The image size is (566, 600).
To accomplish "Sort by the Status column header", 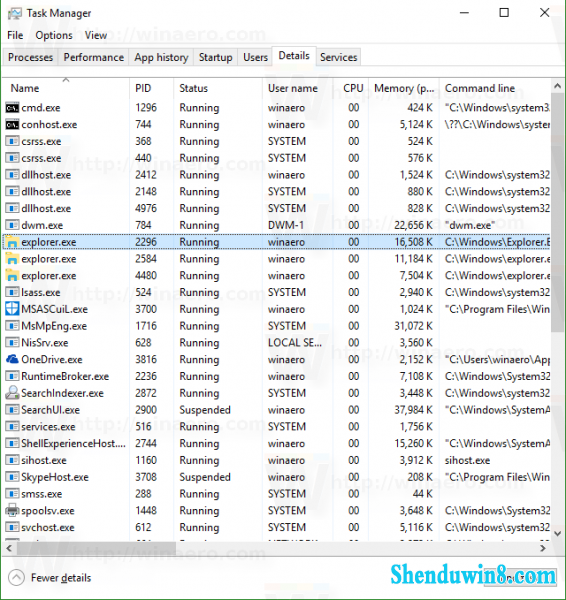I will (218, 88).
